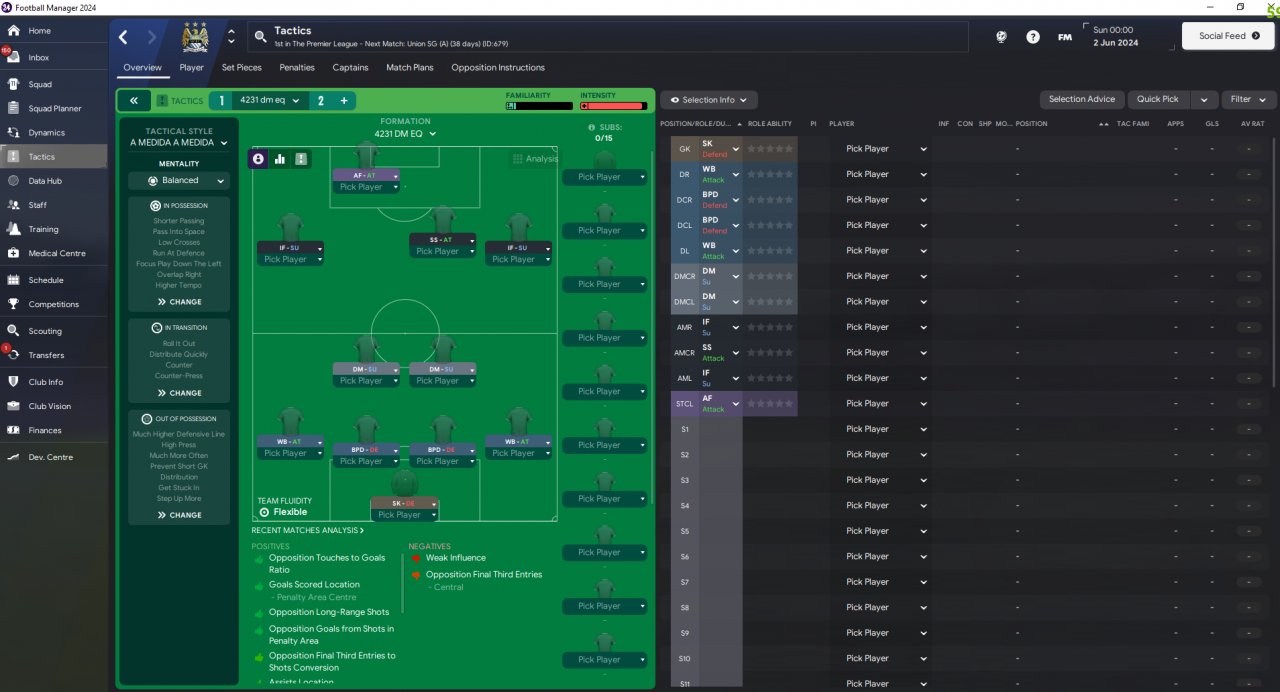Select tactic slot 2
The height and width of the screenshot is (692, 1280).
[320, 101]
